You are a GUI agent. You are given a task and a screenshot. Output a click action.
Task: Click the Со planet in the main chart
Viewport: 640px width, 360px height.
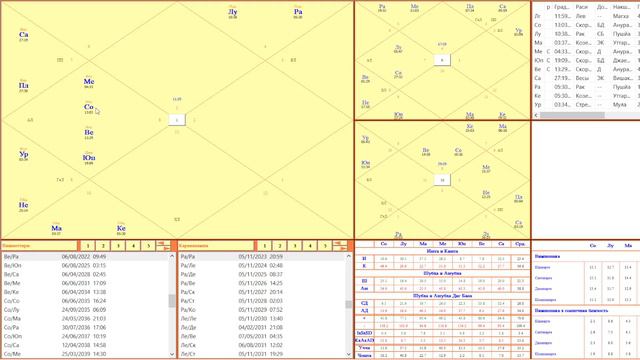(x=89, y=107)
